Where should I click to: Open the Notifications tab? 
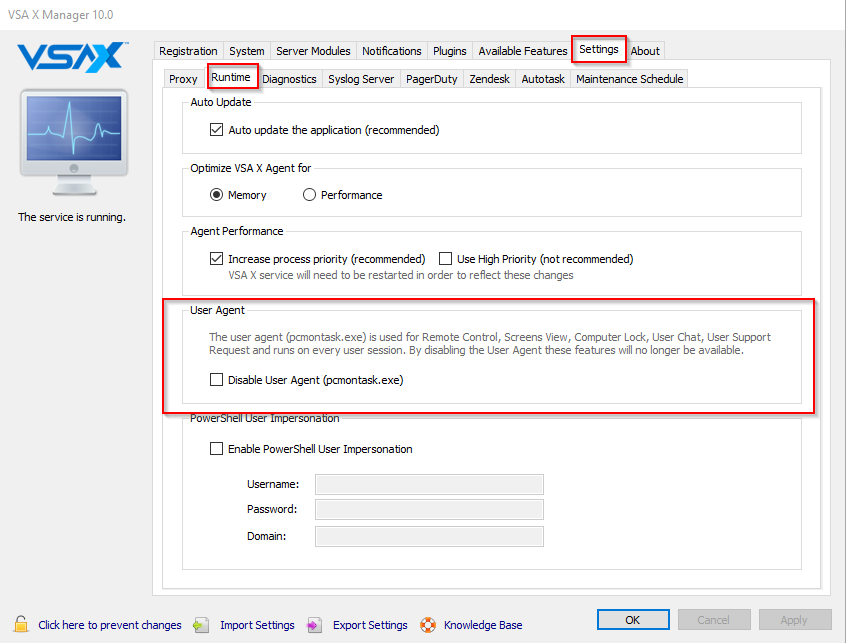392,51
